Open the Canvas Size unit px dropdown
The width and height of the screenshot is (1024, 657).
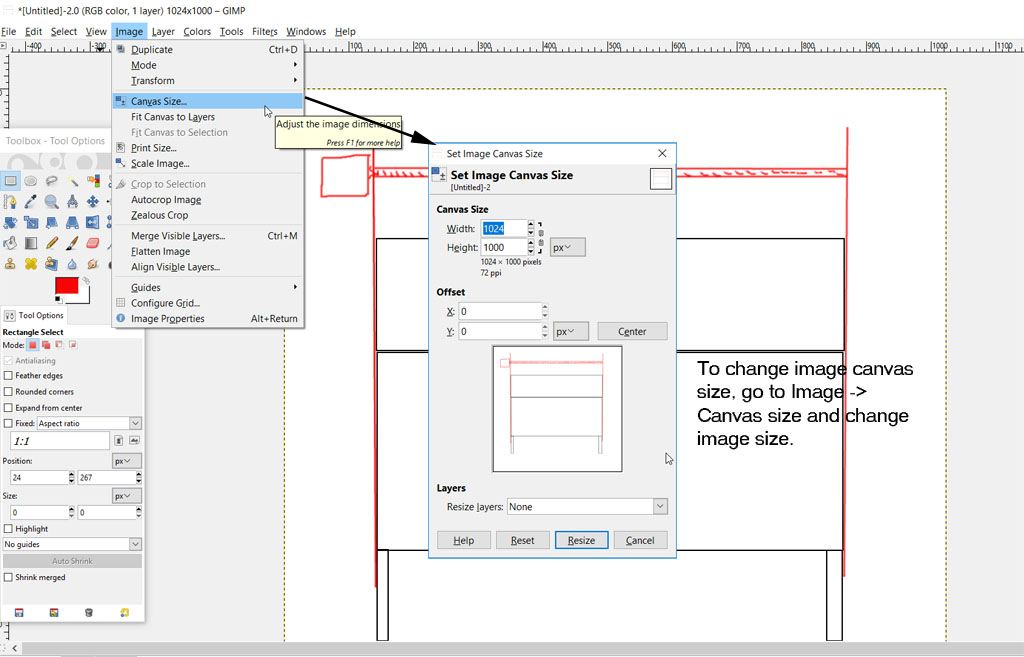click(x=568, y=248)
